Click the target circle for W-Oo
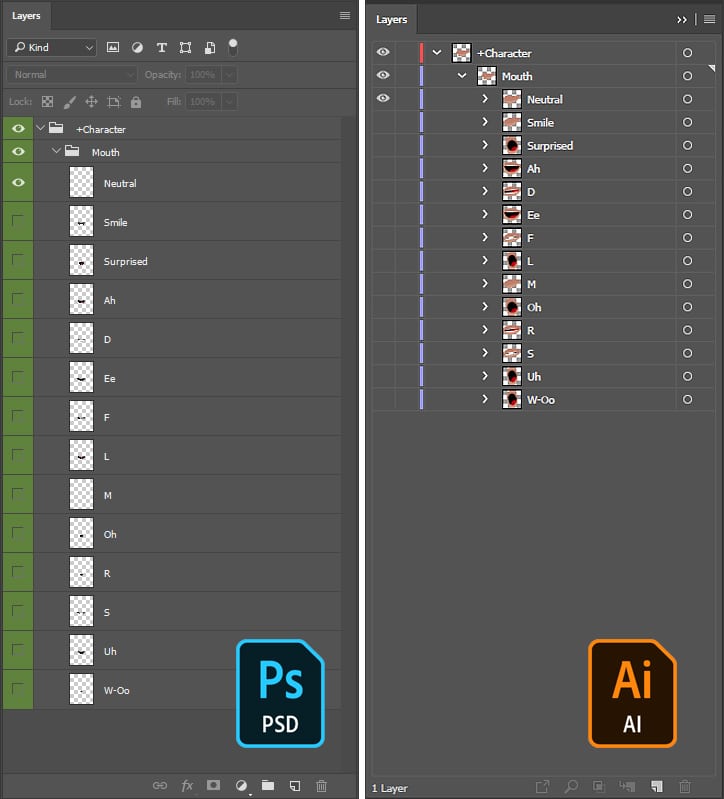The height and width of the screenshot is (799, 724). click(x=687, y=399)
